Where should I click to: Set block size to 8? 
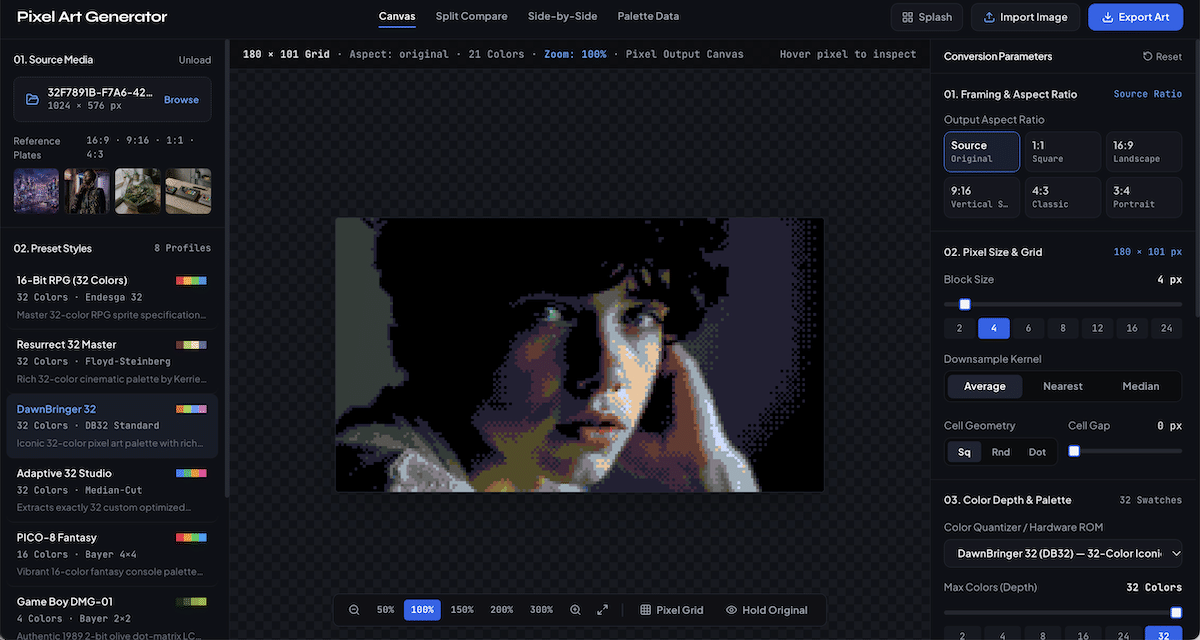click(1063, 328)
